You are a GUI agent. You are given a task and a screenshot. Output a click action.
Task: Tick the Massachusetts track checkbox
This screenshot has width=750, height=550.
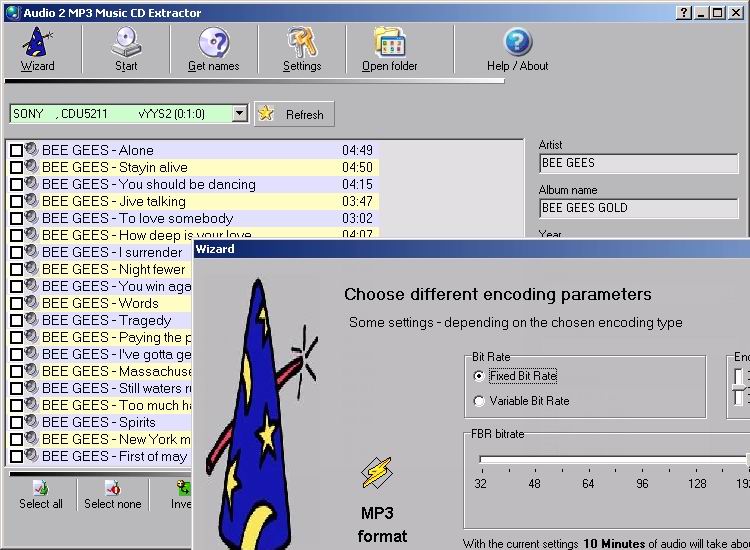point(16,372)
